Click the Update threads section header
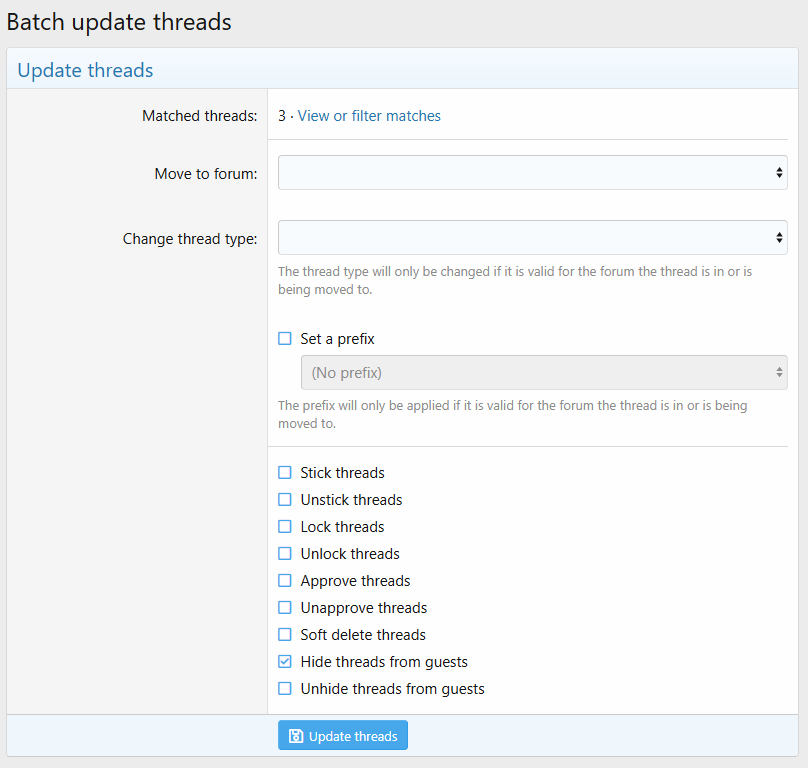Viewport: 808px width, 768px height. tap(86, 70)
